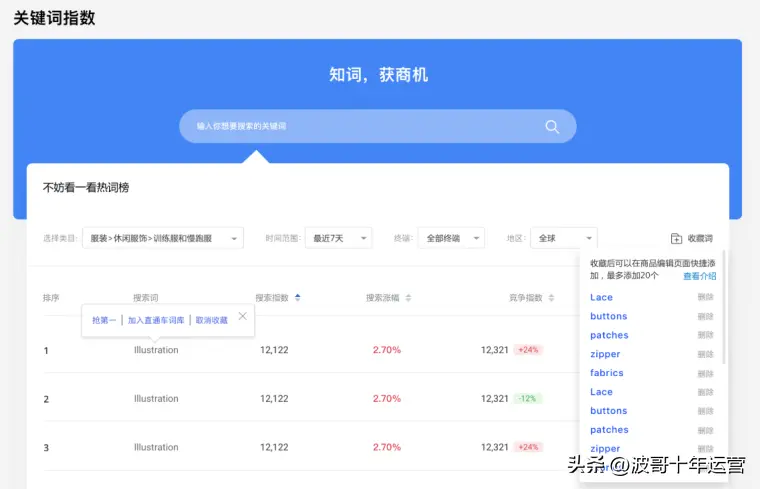Click 抢第一 in the popup
Screen dimensions: 760x489
(104, 320)
